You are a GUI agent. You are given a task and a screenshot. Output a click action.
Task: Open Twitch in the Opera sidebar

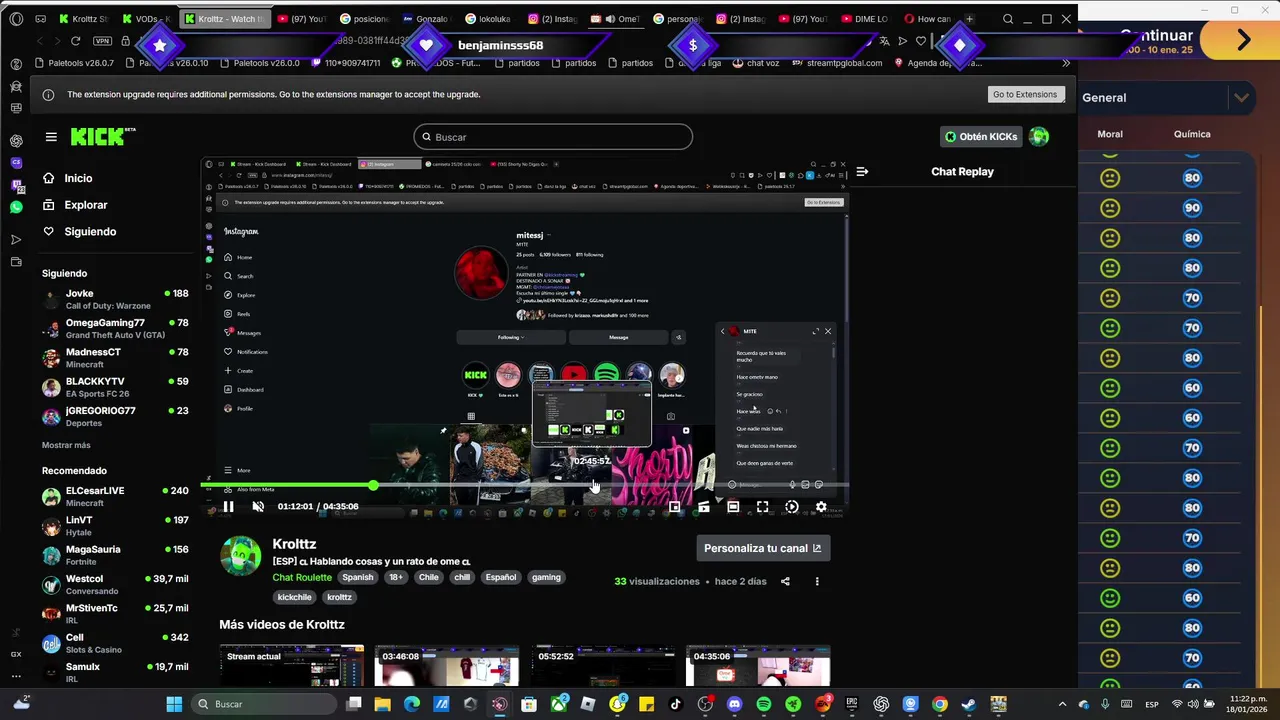[x=16, y=186]
